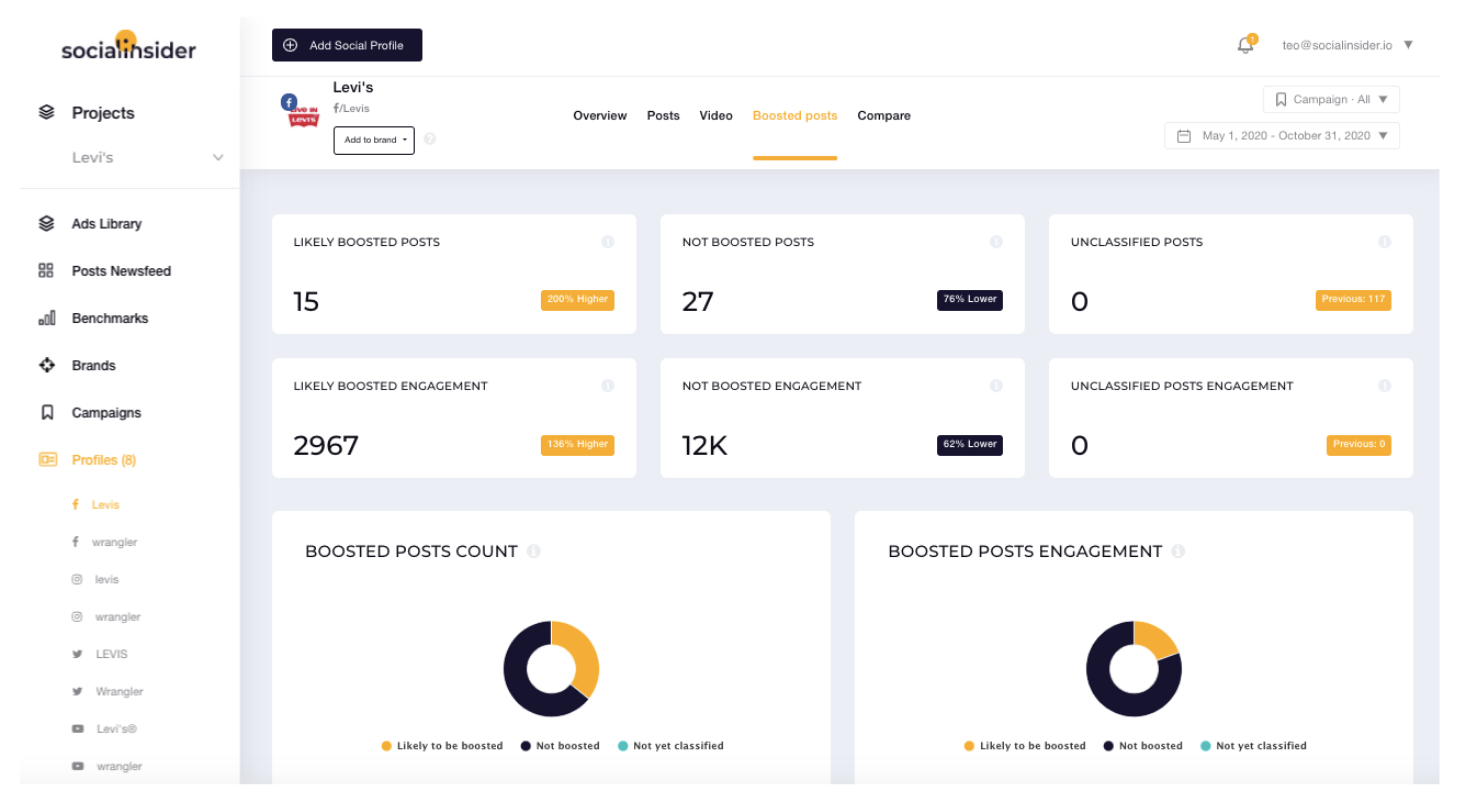Click the calendar icon in date range
This screenshot has width=1460, height=800.
pyautogui.click(x=1184, y=136)
